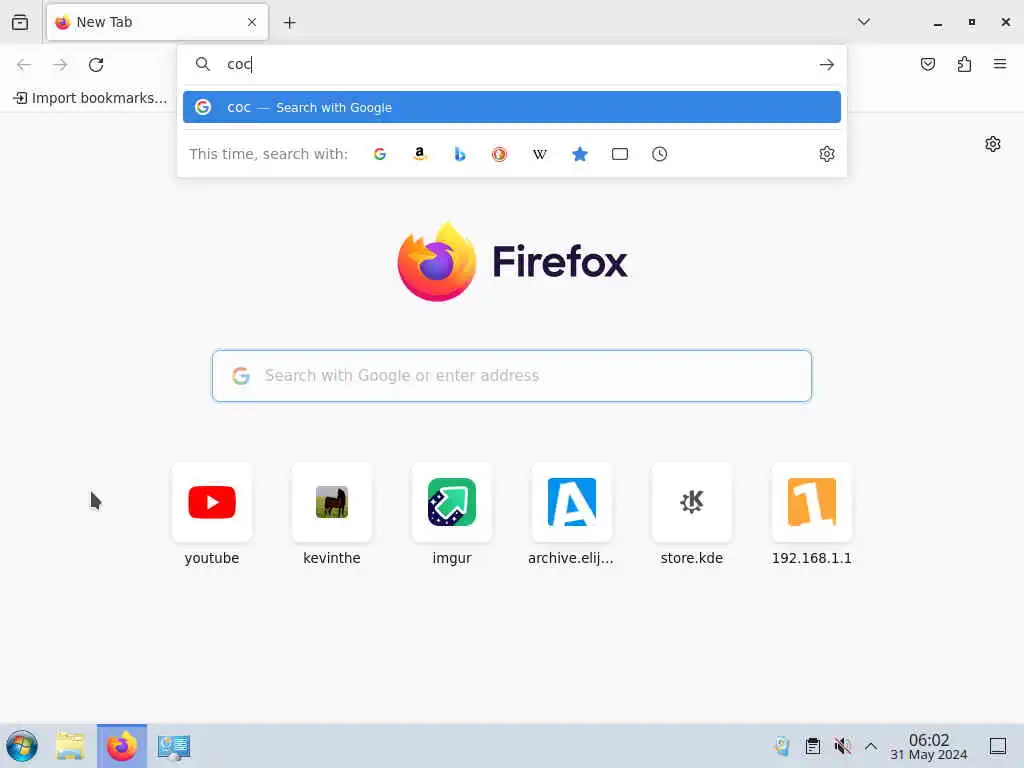The image size is (1024, 768).
Task: Go back one page
Action: click(x=24, y=65)
